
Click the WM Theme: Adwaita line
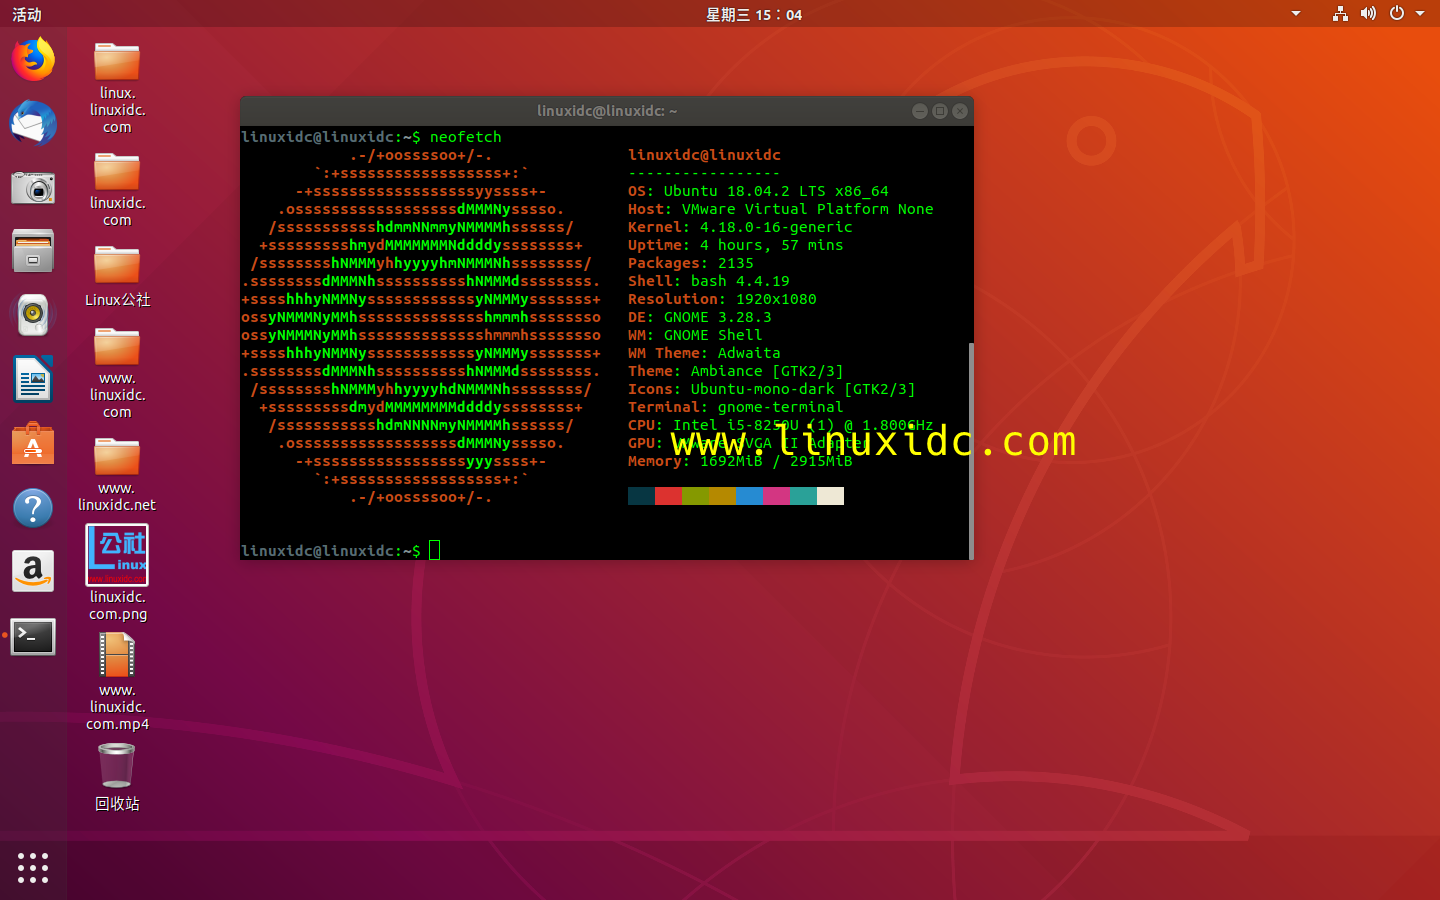(x=704, y=353)
